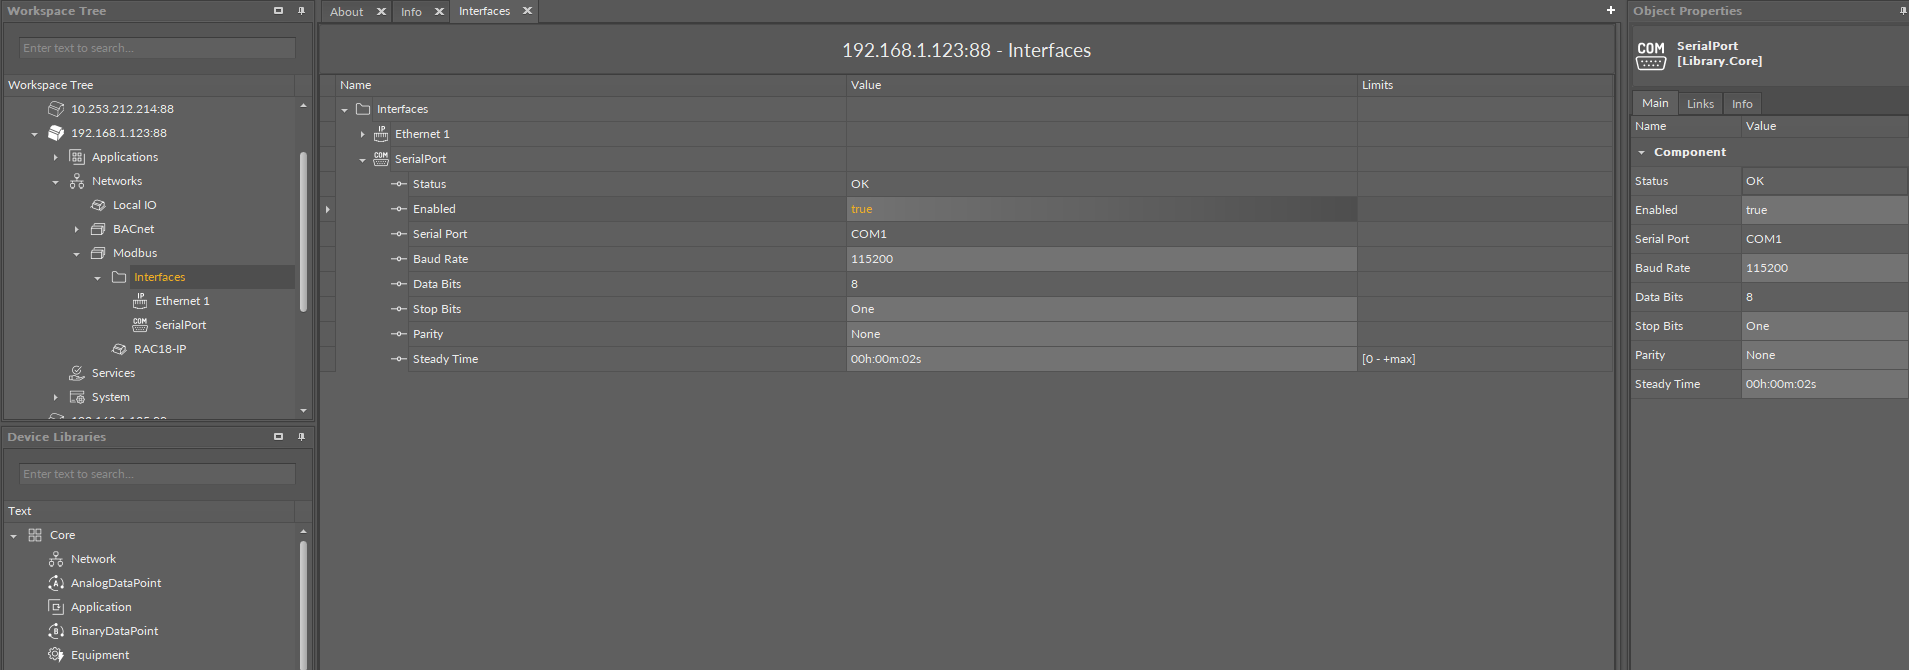The image size is (1909, 670).
Task: Click the Device Libraries search field
Action: [157, 474]
